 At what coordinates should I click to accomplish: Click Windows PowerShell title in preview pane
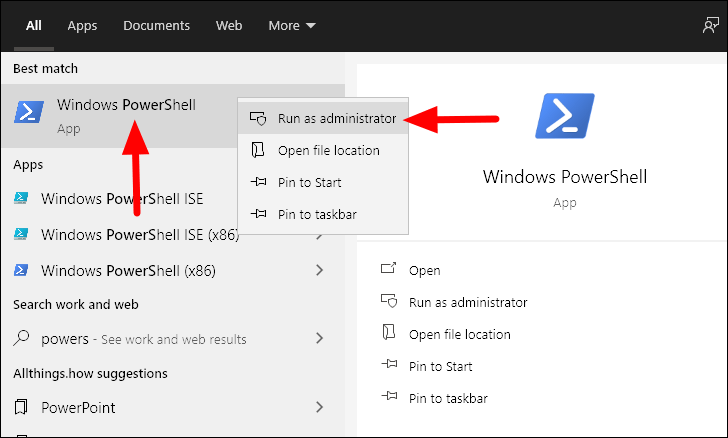point(565,177)
